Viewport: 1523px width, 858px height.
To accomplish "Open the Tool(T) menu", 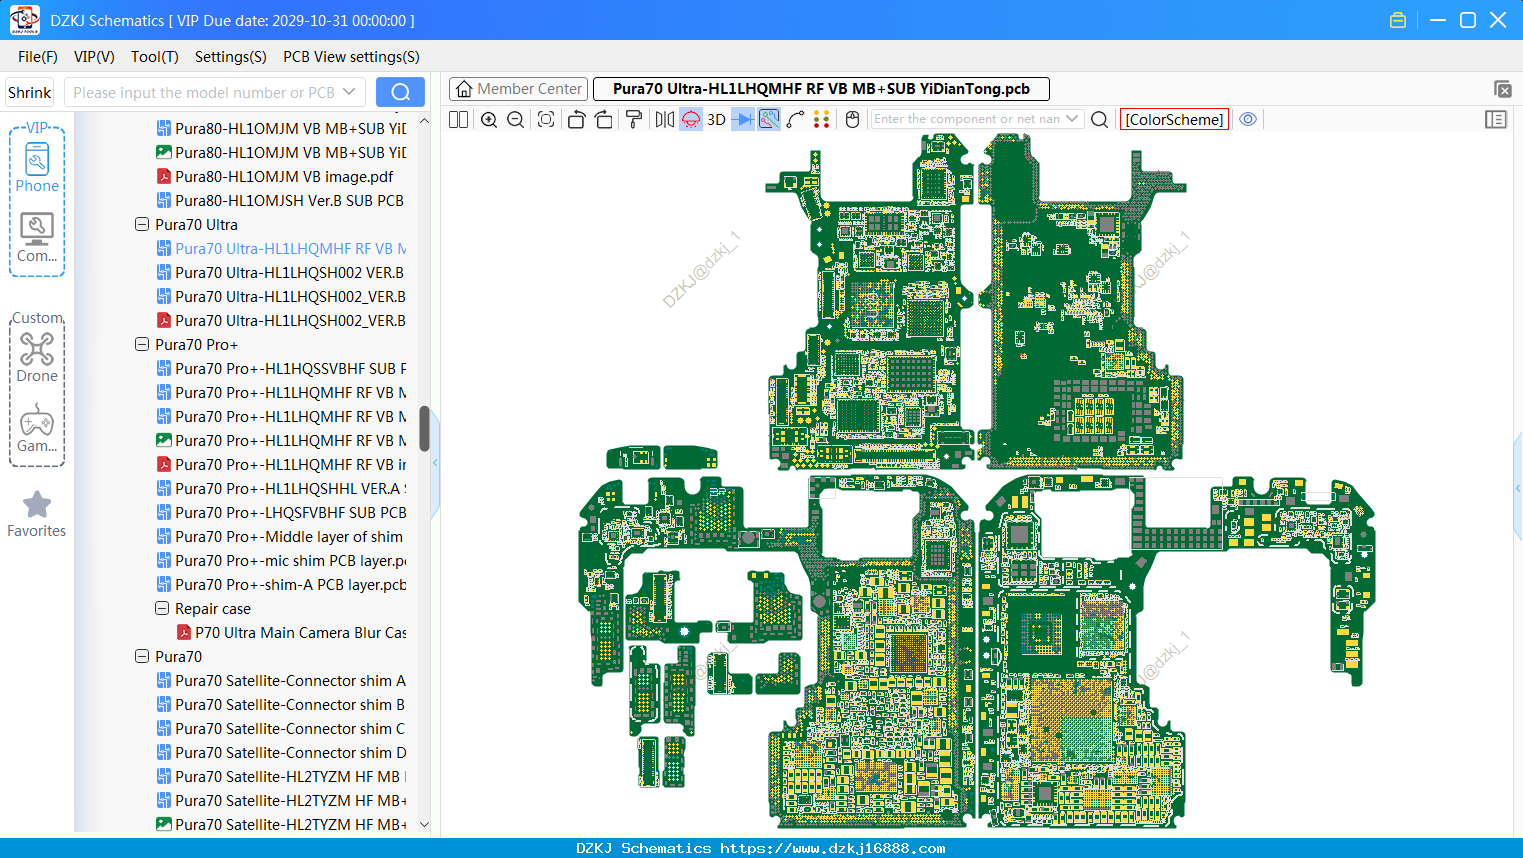I will pos(155,57).
